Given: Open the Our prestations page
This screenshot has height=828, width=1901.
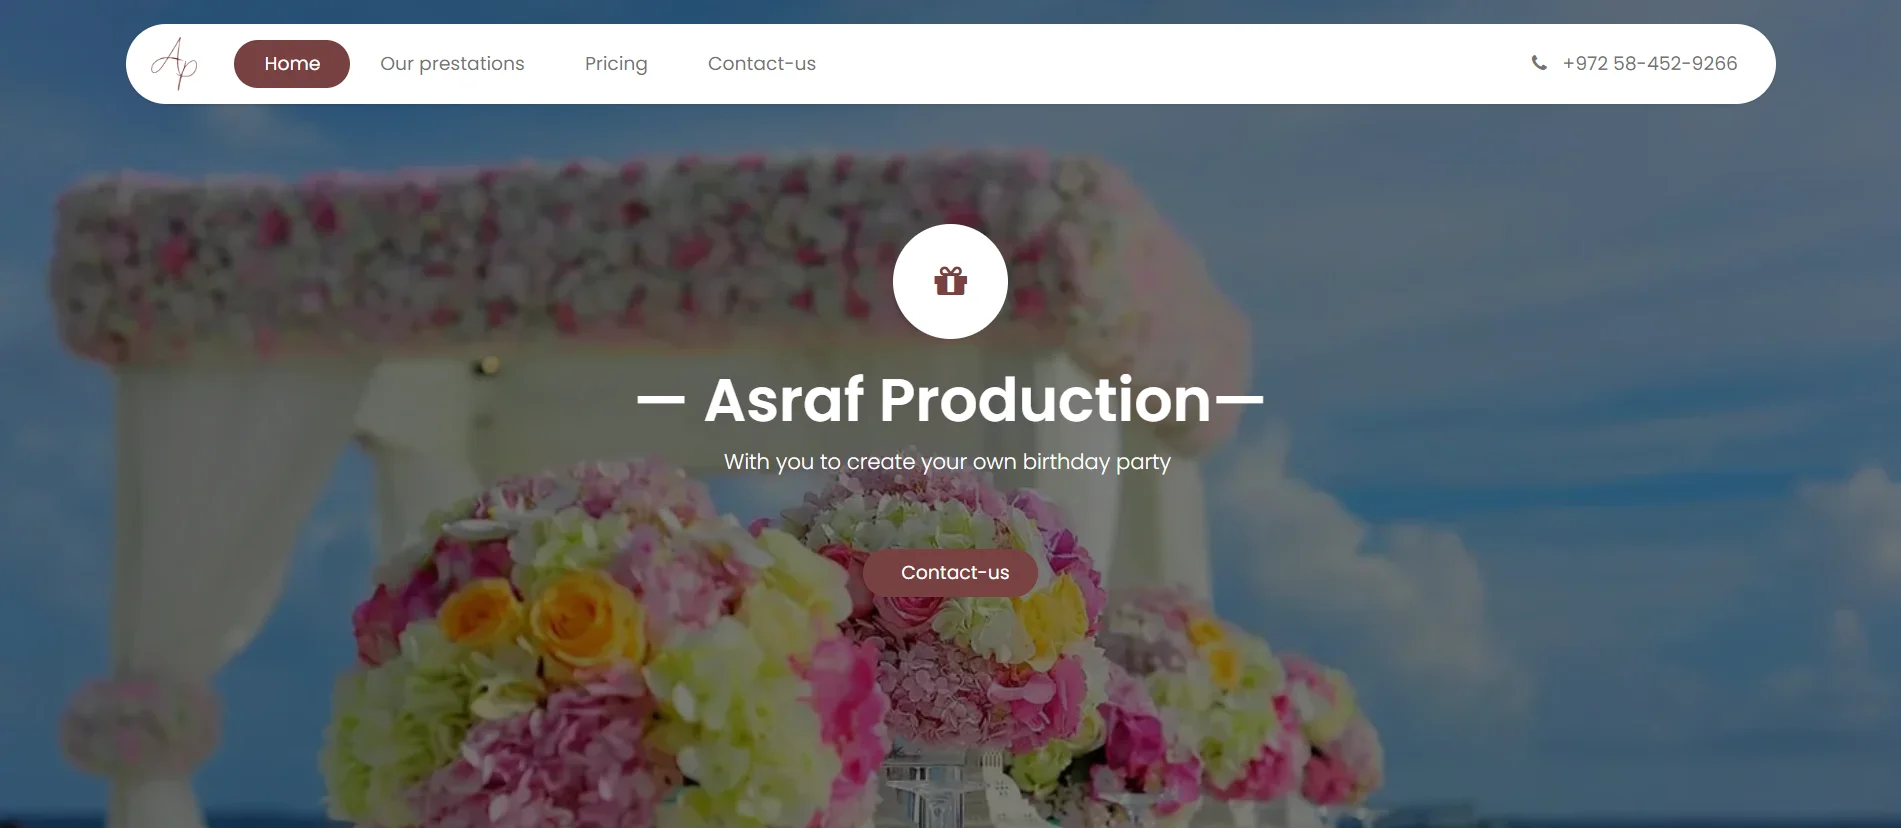Looking at the screenshot, I should (452, 64).
